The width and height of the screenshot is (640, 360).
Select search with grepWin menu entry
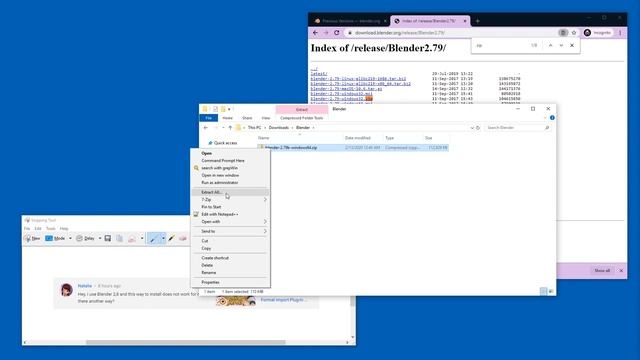(220, 168)
